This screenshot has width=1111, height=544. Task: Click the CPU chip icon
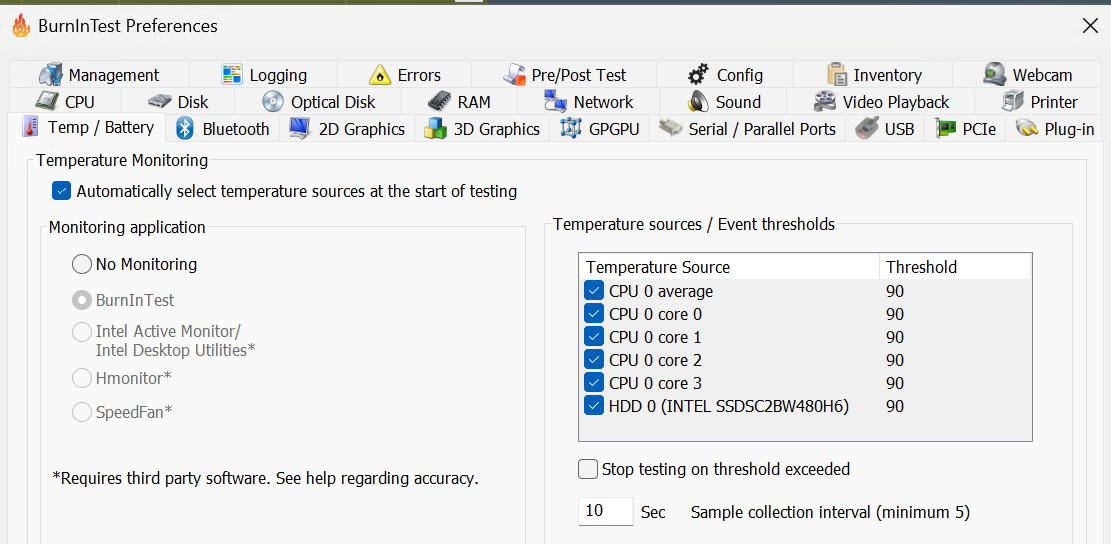[x=47, y=101]
